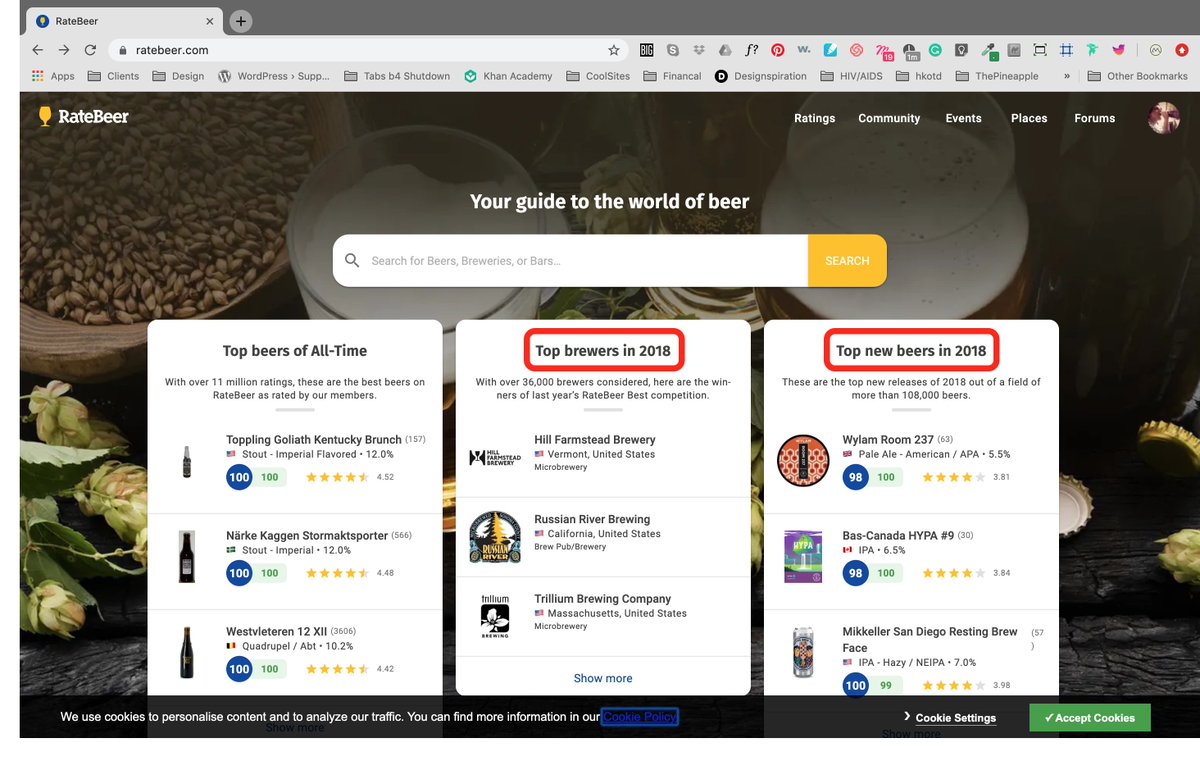Open the Ratings menu

815,118
